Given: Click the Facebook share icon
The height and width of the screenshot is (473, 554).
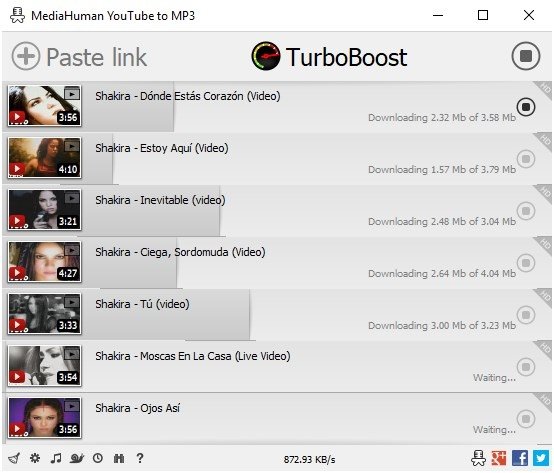Looking at the screenshot, I should (x=520, y=458).
